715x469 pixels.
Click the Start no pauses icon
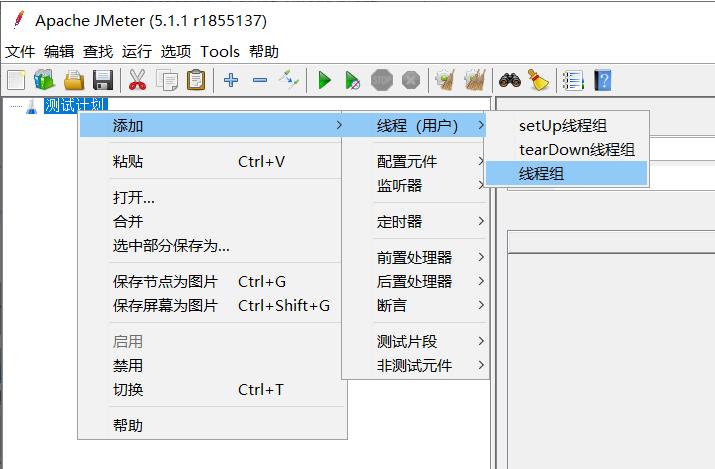353,81
